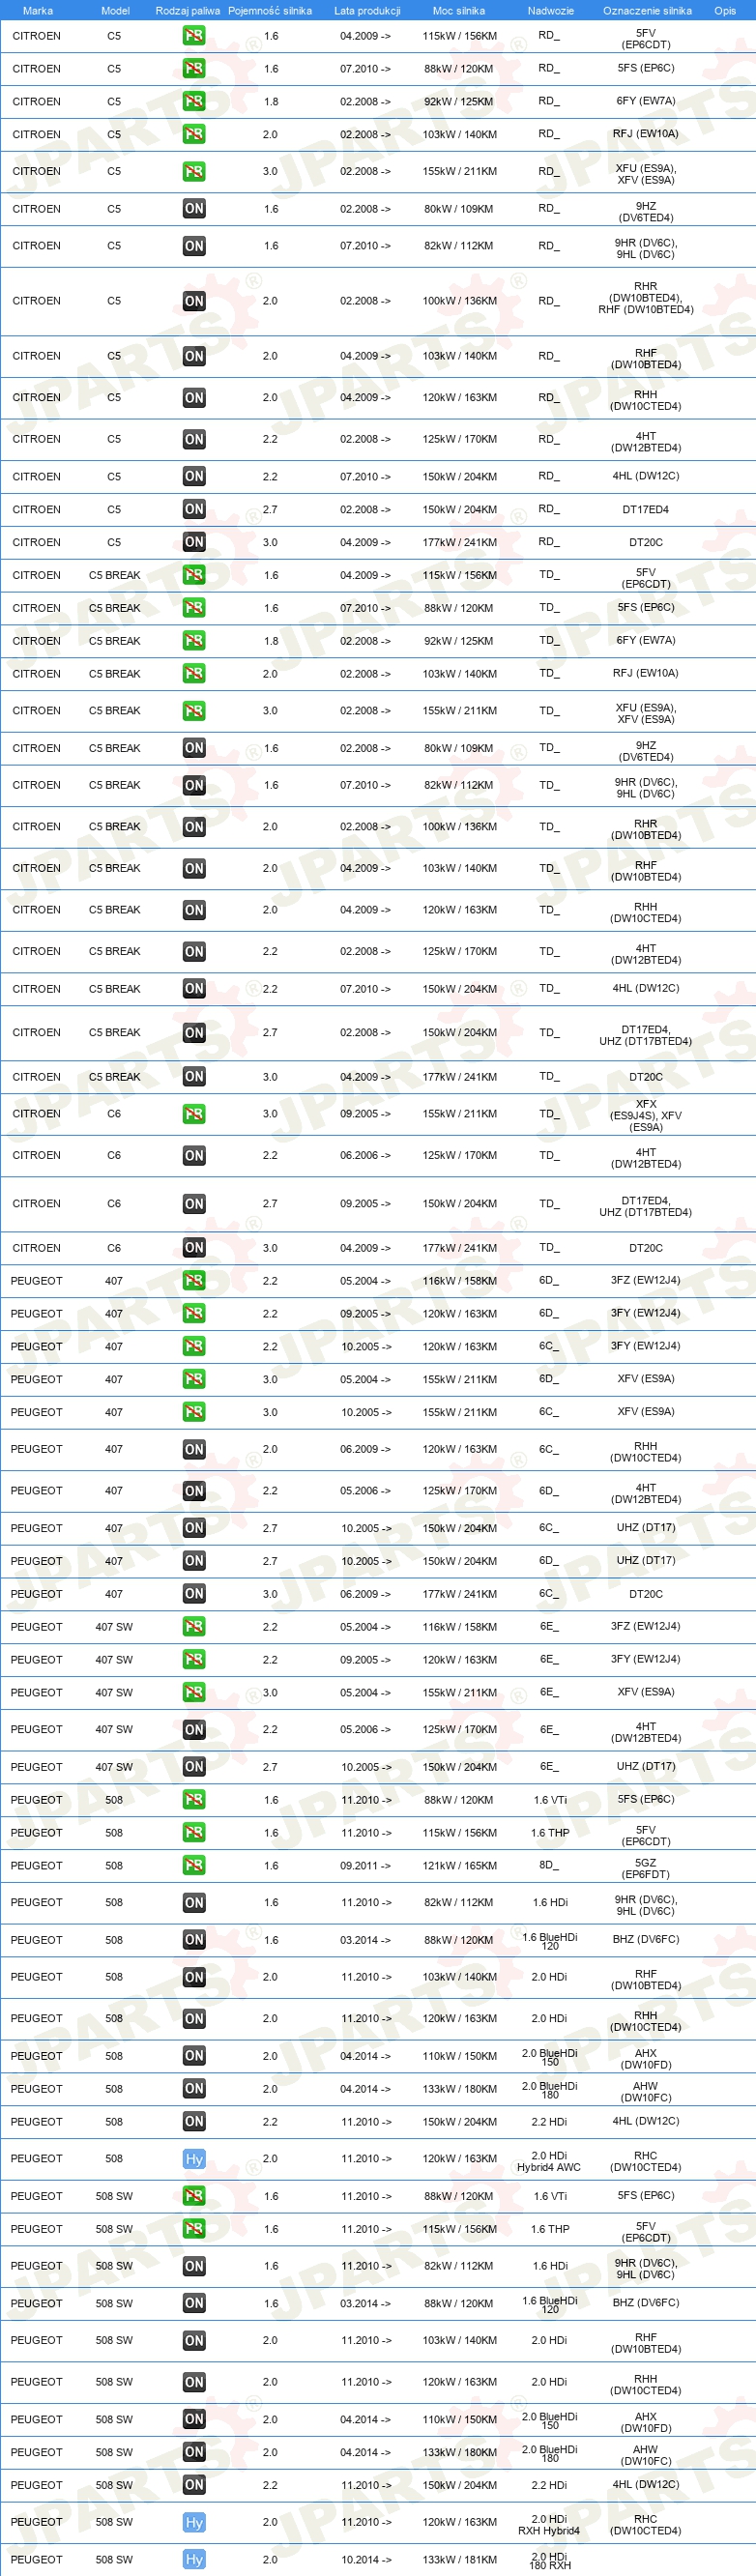Image resolution: width=756 pixels, height=2576 pixels.
Task: Click 116kW / 158KM in Peugeot 407 6D_ row
Action: [460, 1281]
